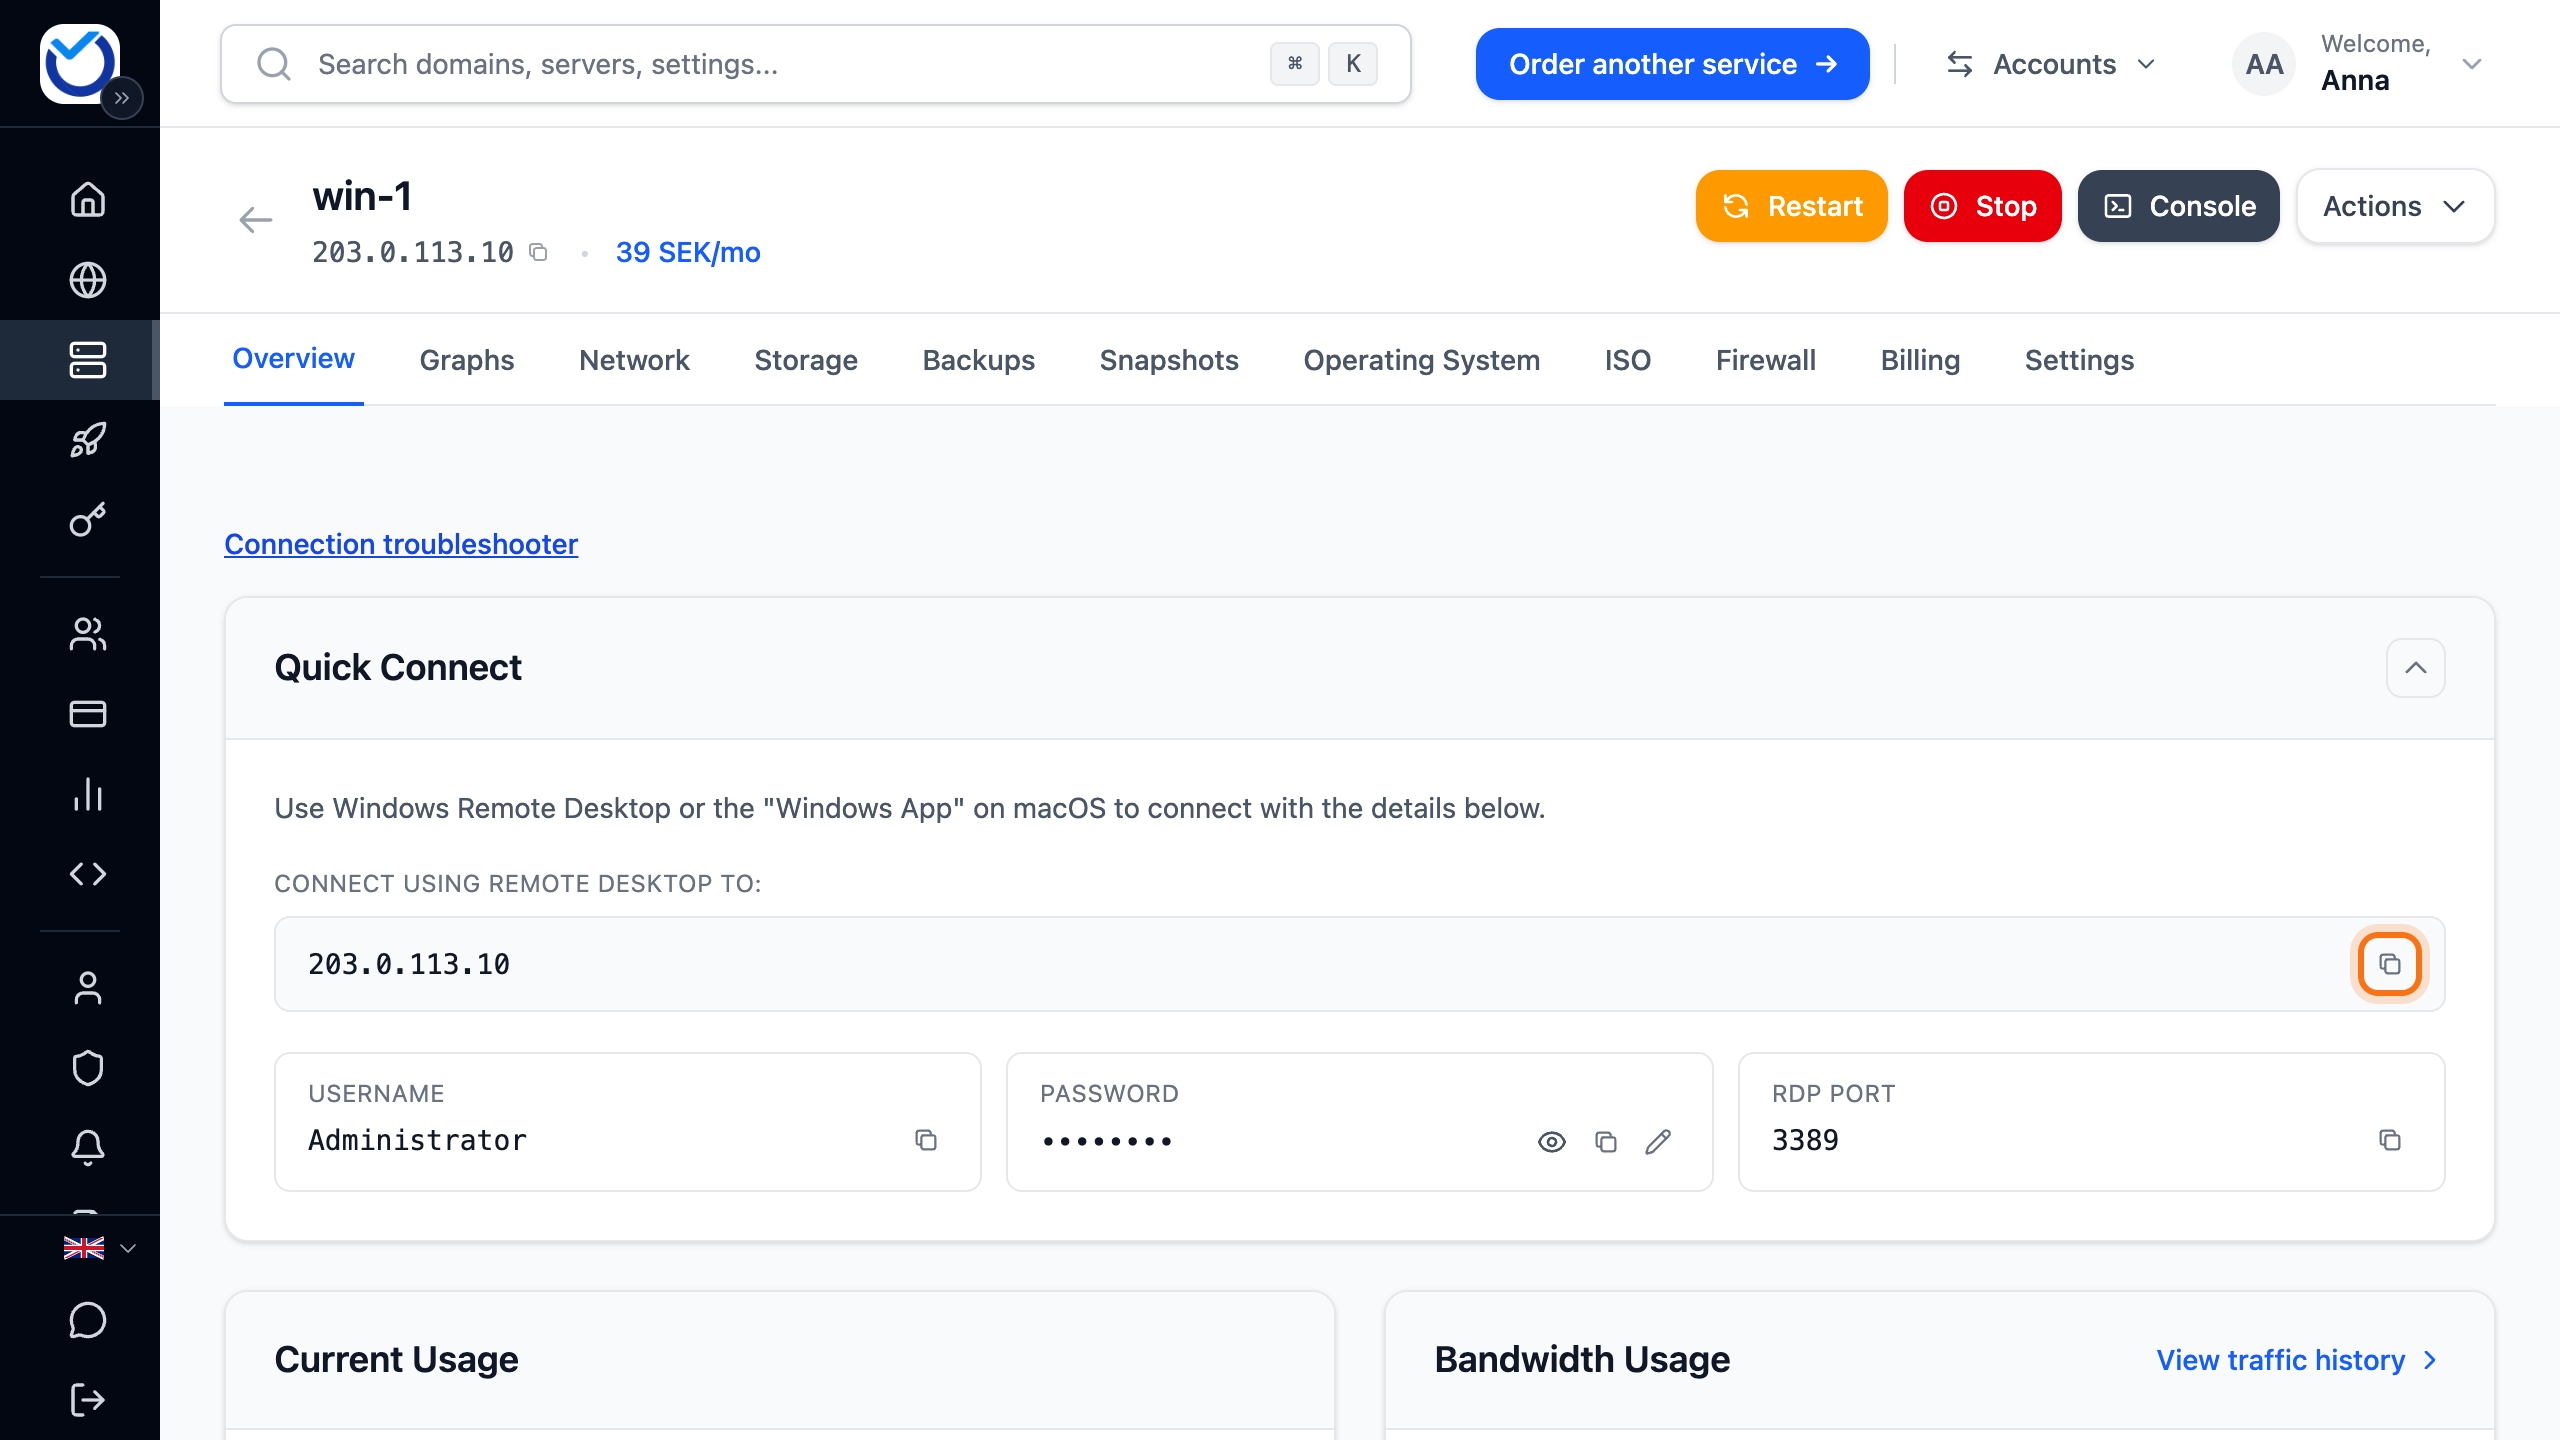Viewport: 2560px width, 1440px height.
Task: Open the Servers sidebar icon
Action: (x=88, y=360)
